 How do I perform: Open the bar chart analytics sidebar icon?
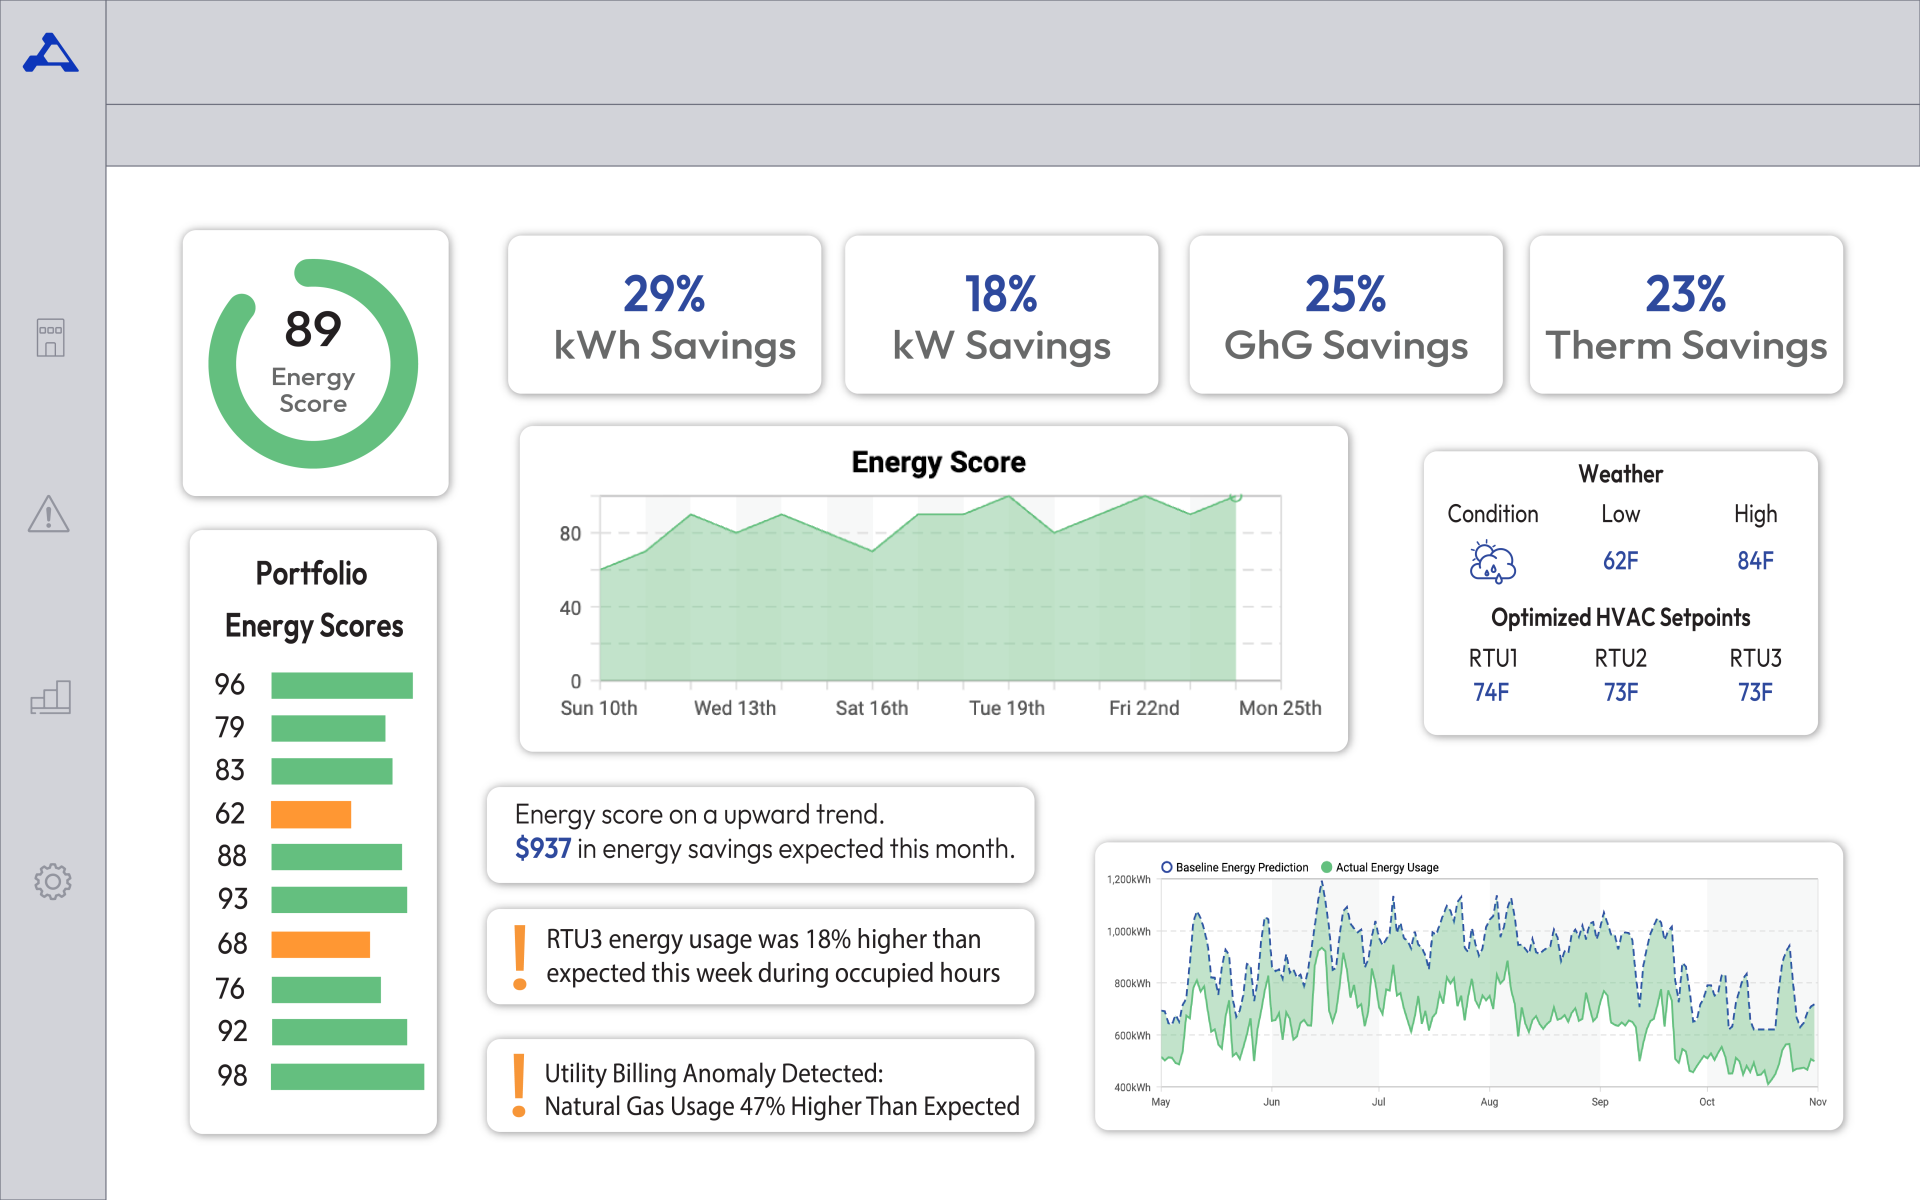(x=50, y=697)
